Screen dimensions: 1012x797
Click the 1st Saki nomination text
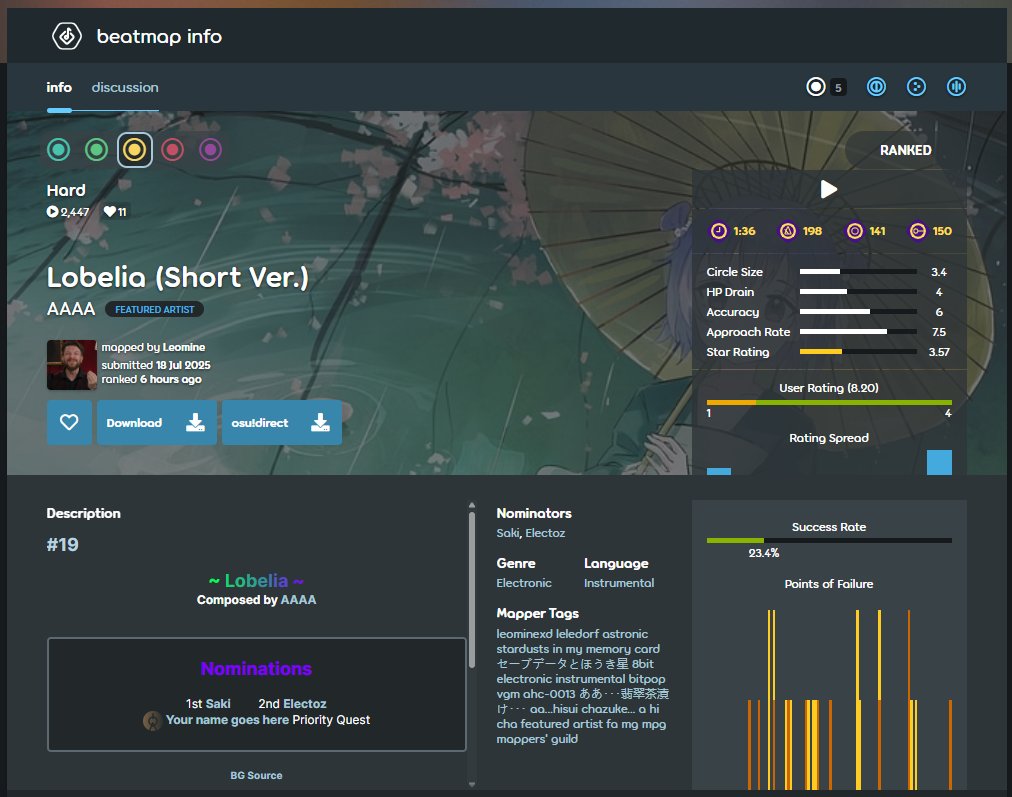coord(208,703)
